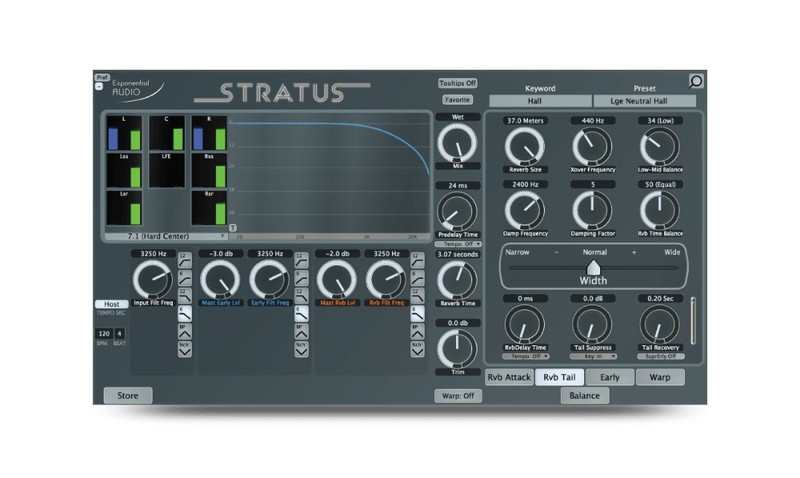This screenshot has height=478, width=800.
Task: Select notch type for the Rvb filter
Action: pos(417,349)
